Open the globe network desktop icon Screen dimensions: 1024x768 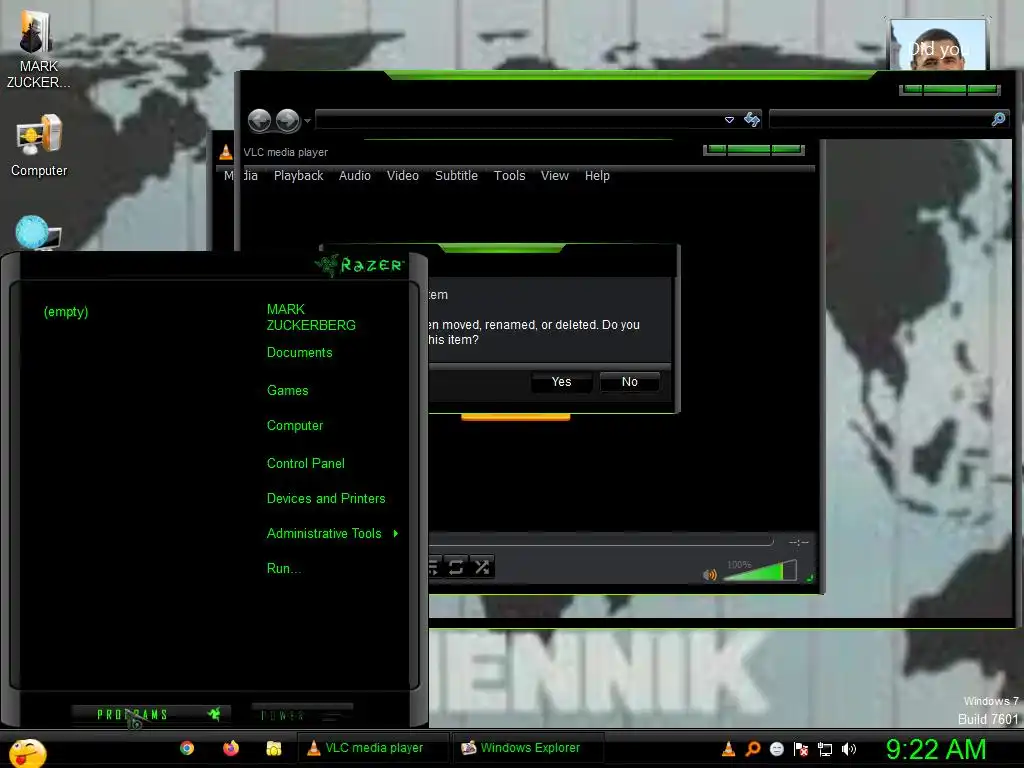point(37,232)
